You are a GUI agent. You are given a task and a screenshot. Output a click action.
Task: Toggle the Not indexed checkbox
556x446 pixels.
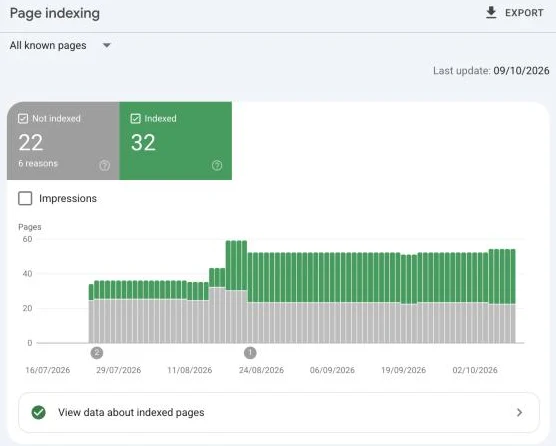tap(23, 118)
